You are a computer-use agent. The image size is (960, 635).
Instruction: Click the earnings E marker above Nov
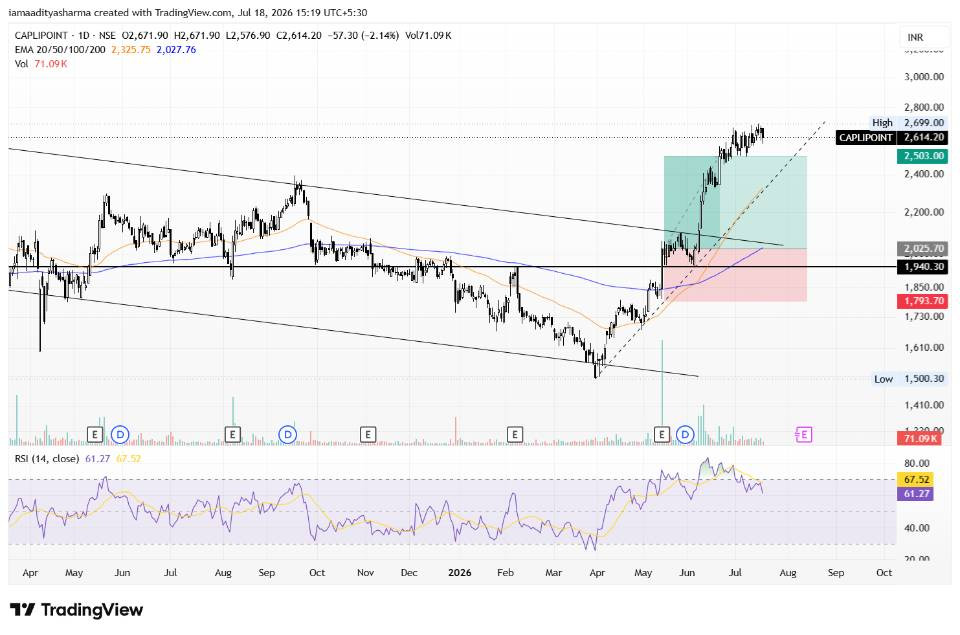click(367, 435)
